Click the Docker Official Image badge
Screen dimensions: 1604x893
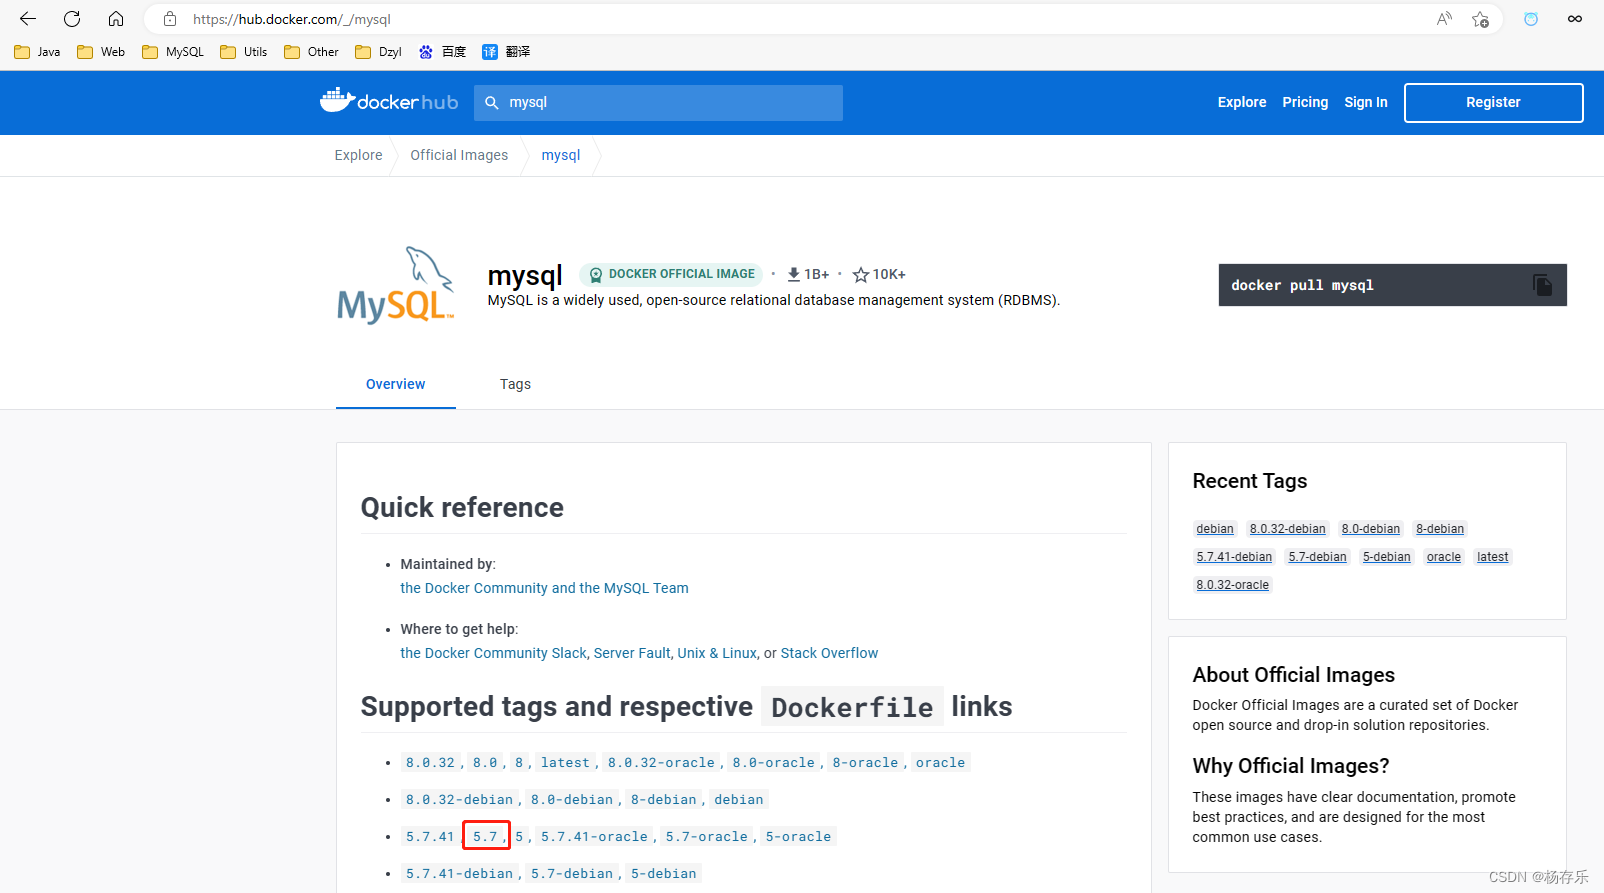pos(671,274)
